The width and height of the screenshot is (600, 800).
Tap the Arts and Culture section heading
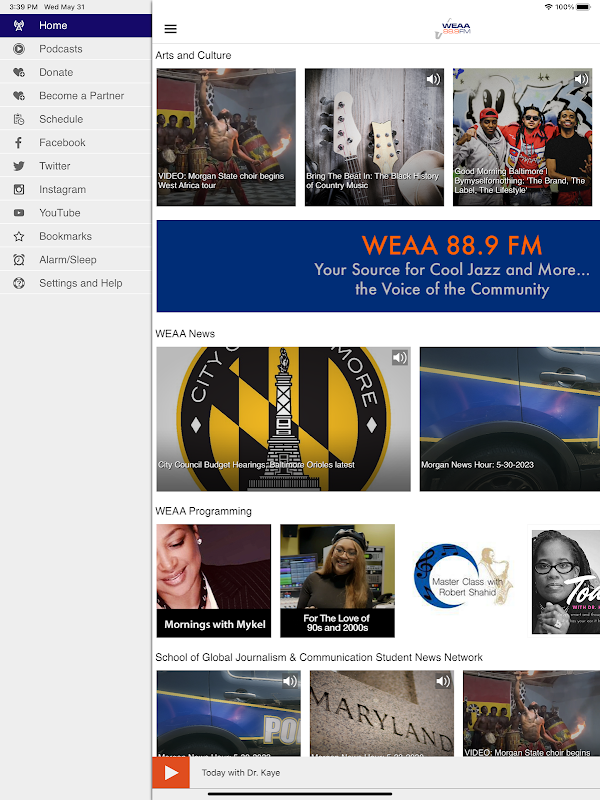pyautogui.click(x=193, y=55)
